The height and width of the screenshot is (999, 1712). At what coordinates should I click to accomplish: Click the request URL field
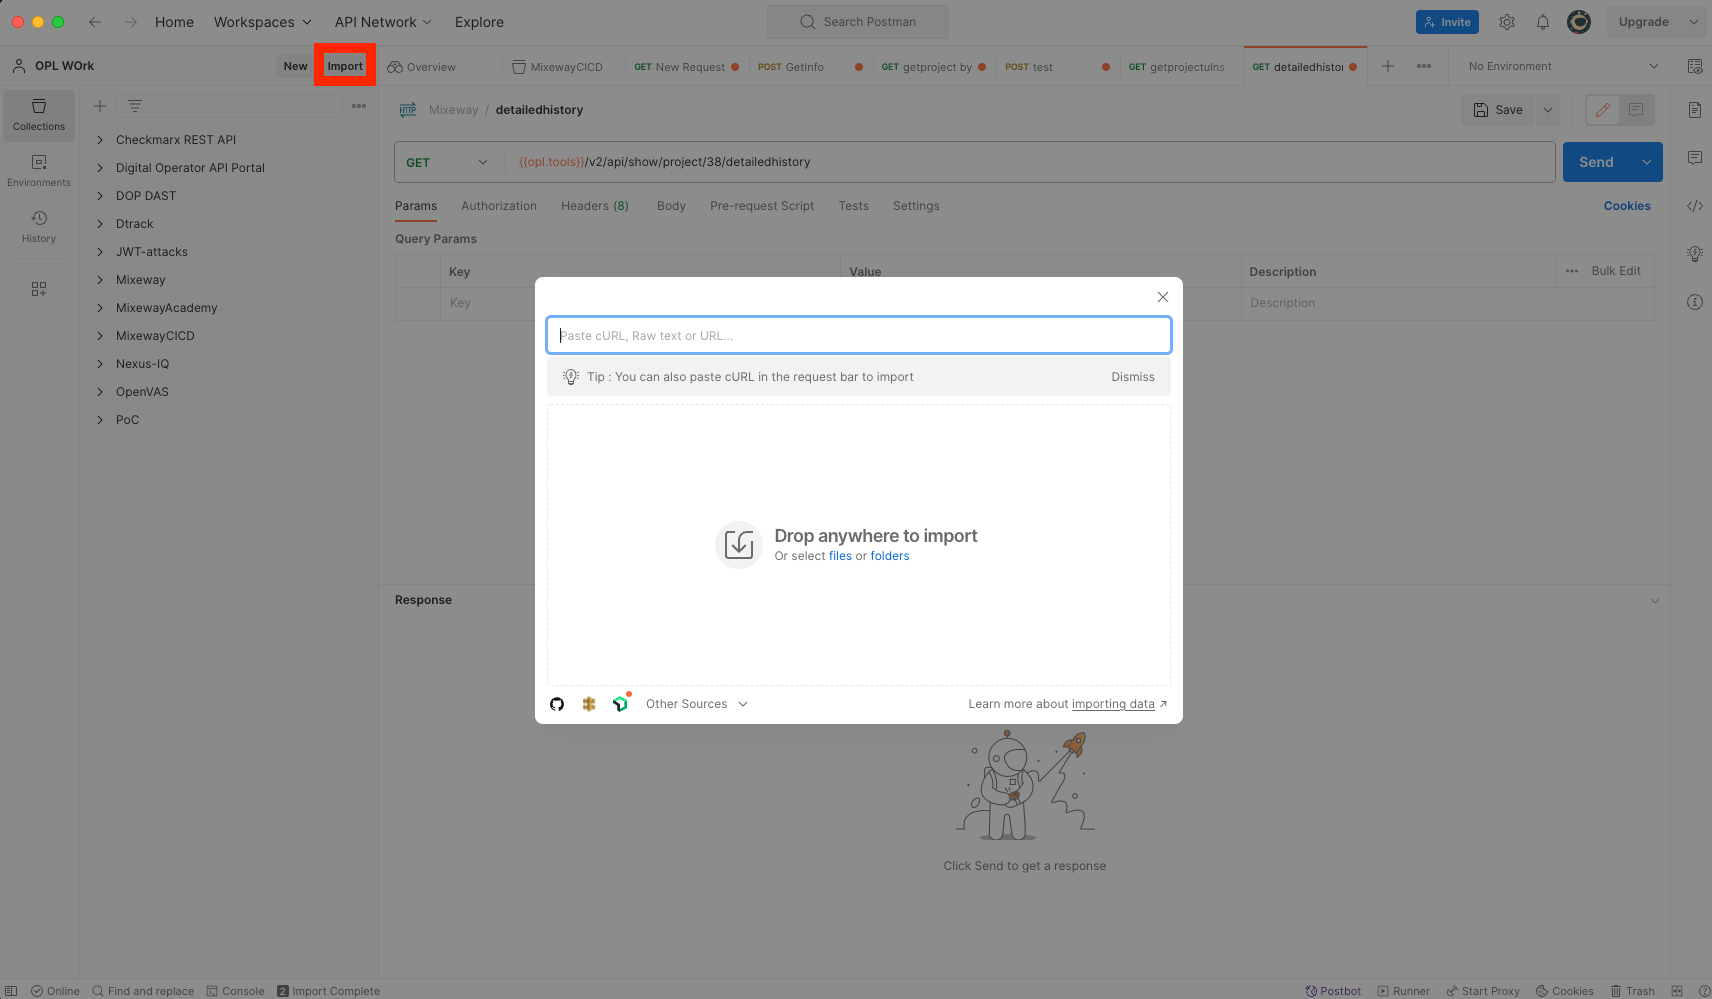[1030, 162]
